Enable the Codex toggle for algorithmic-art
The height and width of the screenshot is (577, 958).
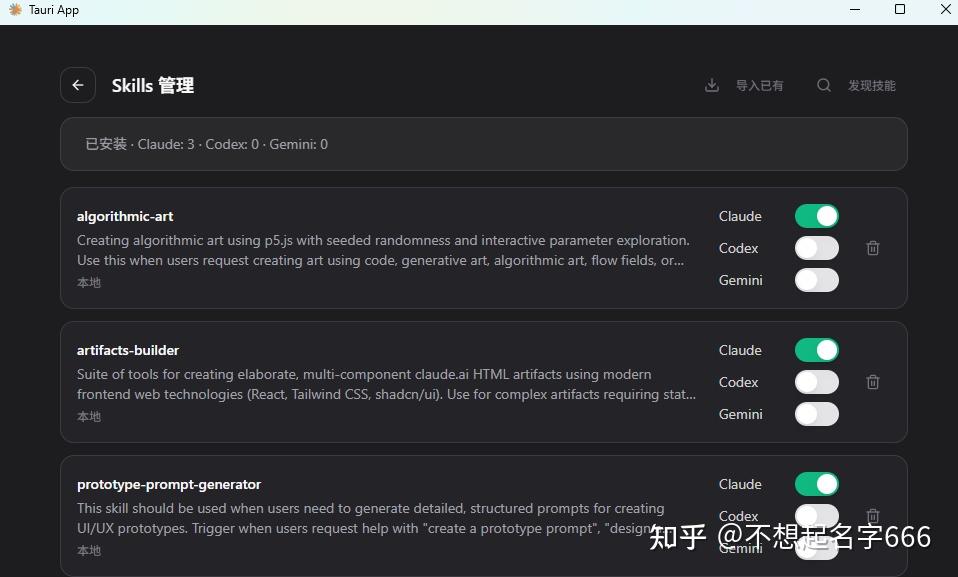click(817, 248)
